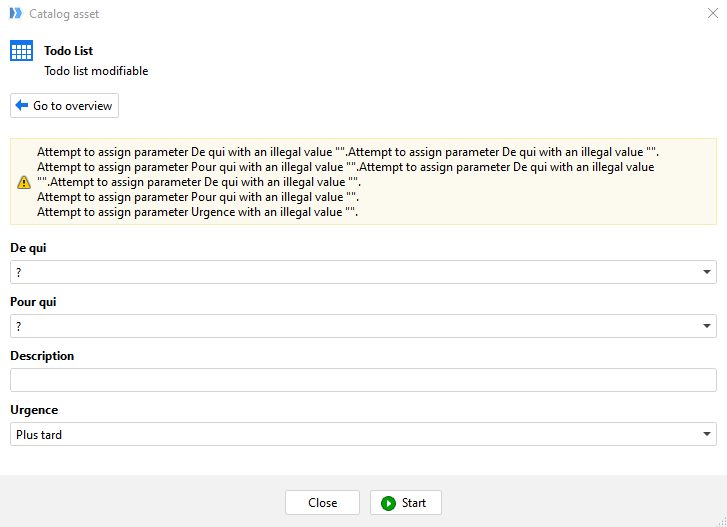Expand the Urgence dropdown arrow

coord(707,434)
